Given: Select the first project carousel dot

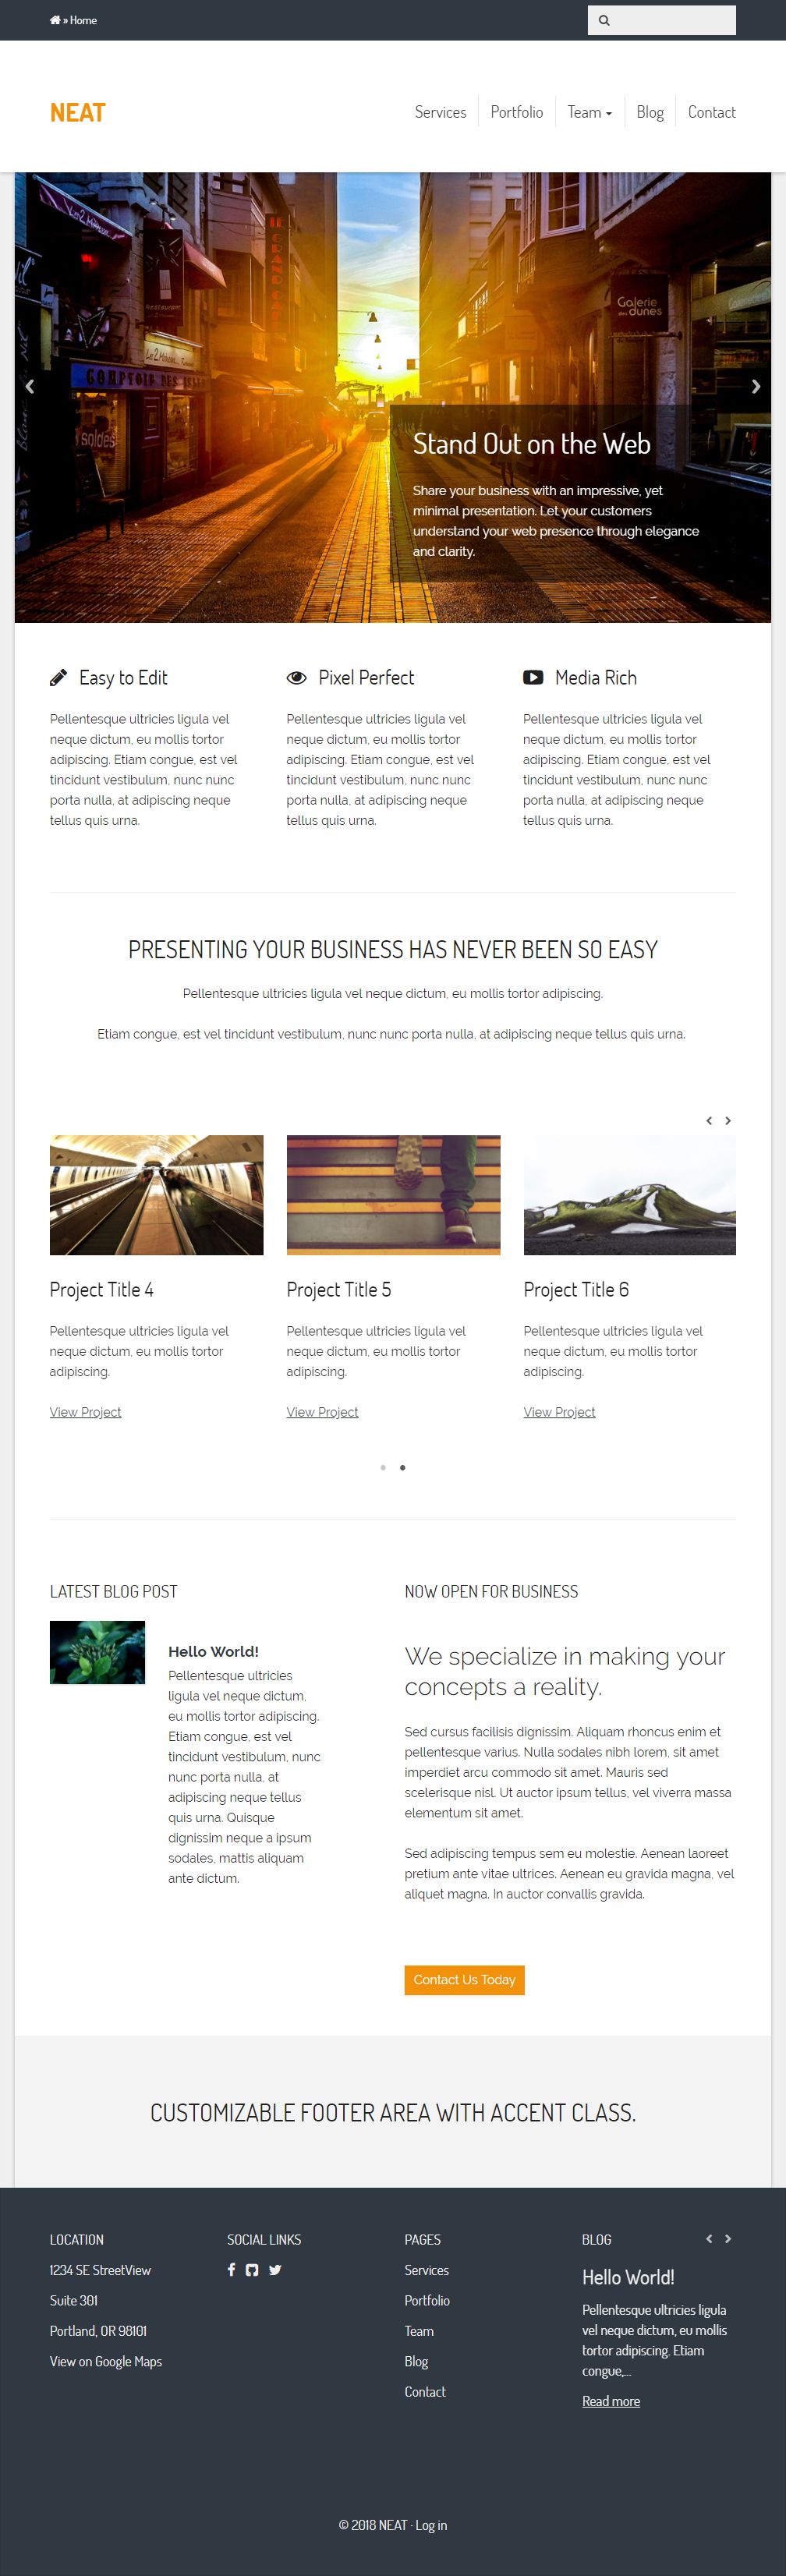Looking at the screenshot, I should (383, 1467).
